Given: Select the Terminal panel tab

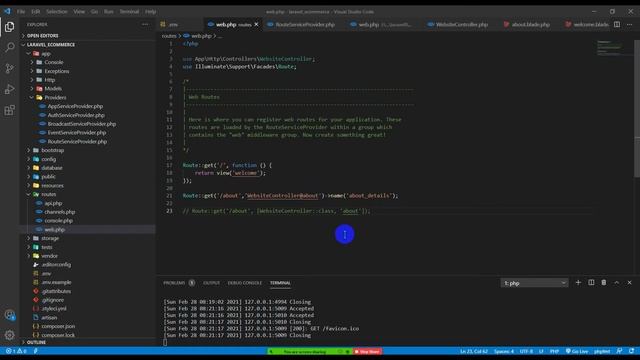Looking at the screenshot, I should click(280, 282).
